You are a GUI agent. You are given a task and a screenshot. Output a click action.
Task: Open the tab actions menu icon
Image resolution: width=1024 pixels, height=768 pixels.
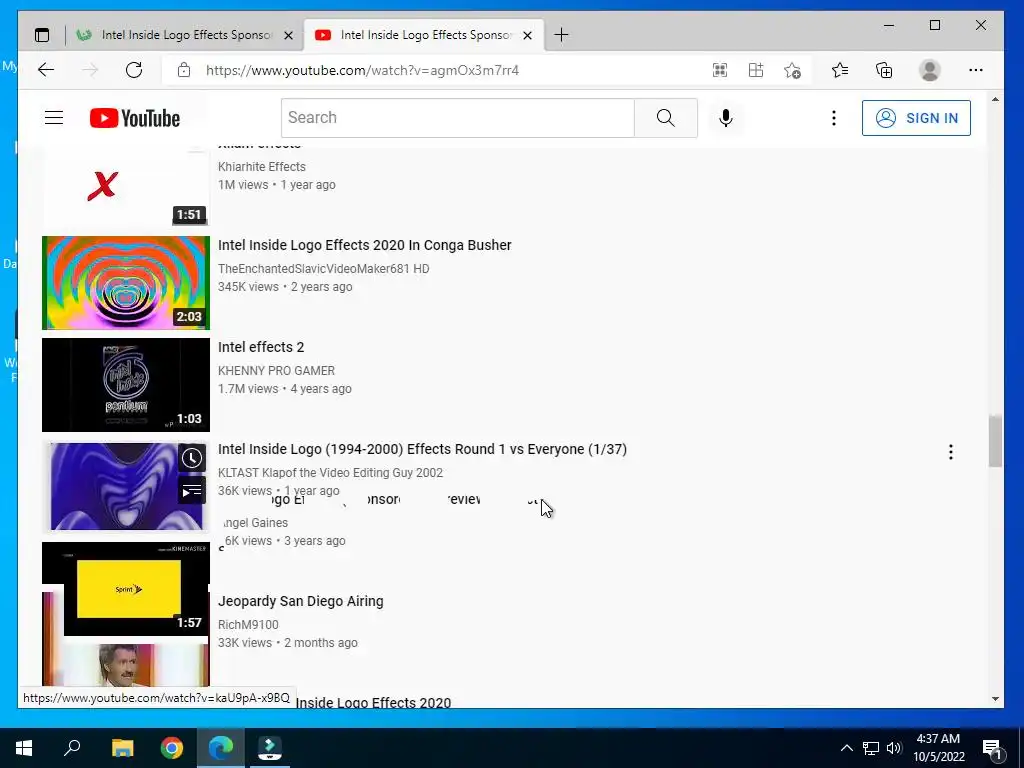click(x=42, y=35)
